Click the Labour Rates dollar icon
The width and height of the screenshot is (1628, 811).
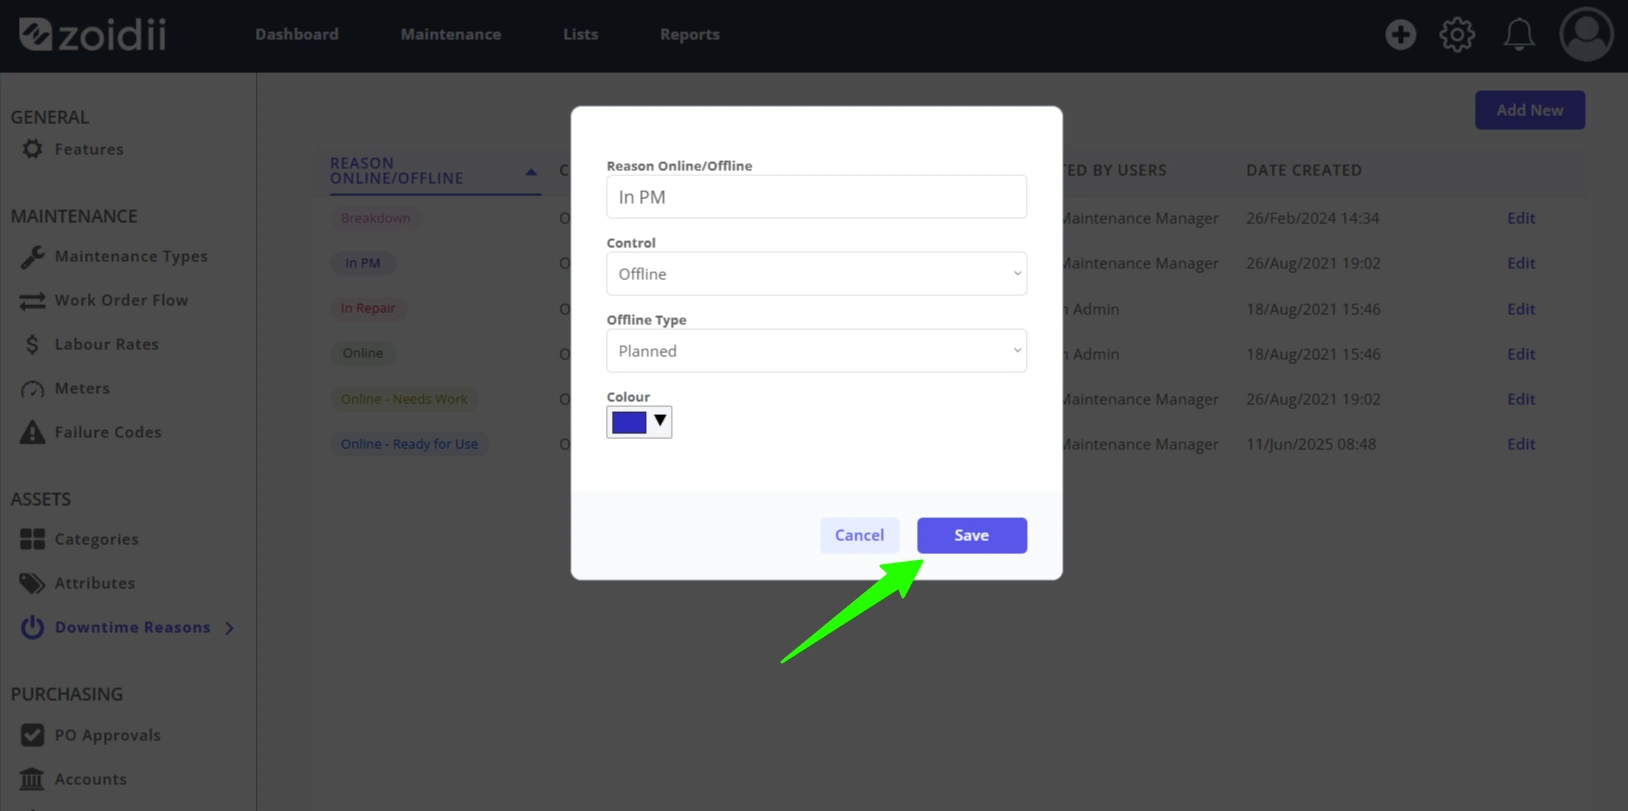coord(32,344)
